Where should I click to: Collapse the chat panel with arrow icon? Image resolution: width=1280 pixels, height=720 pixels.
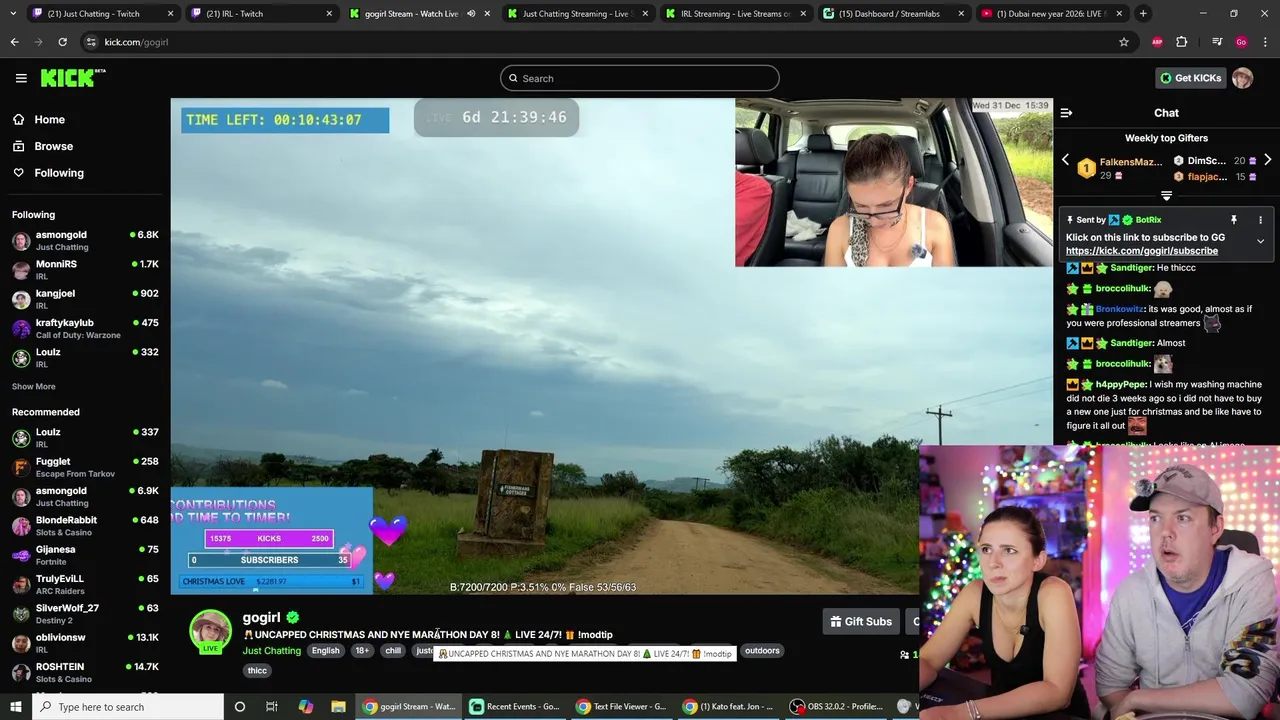coord(1066,113)
